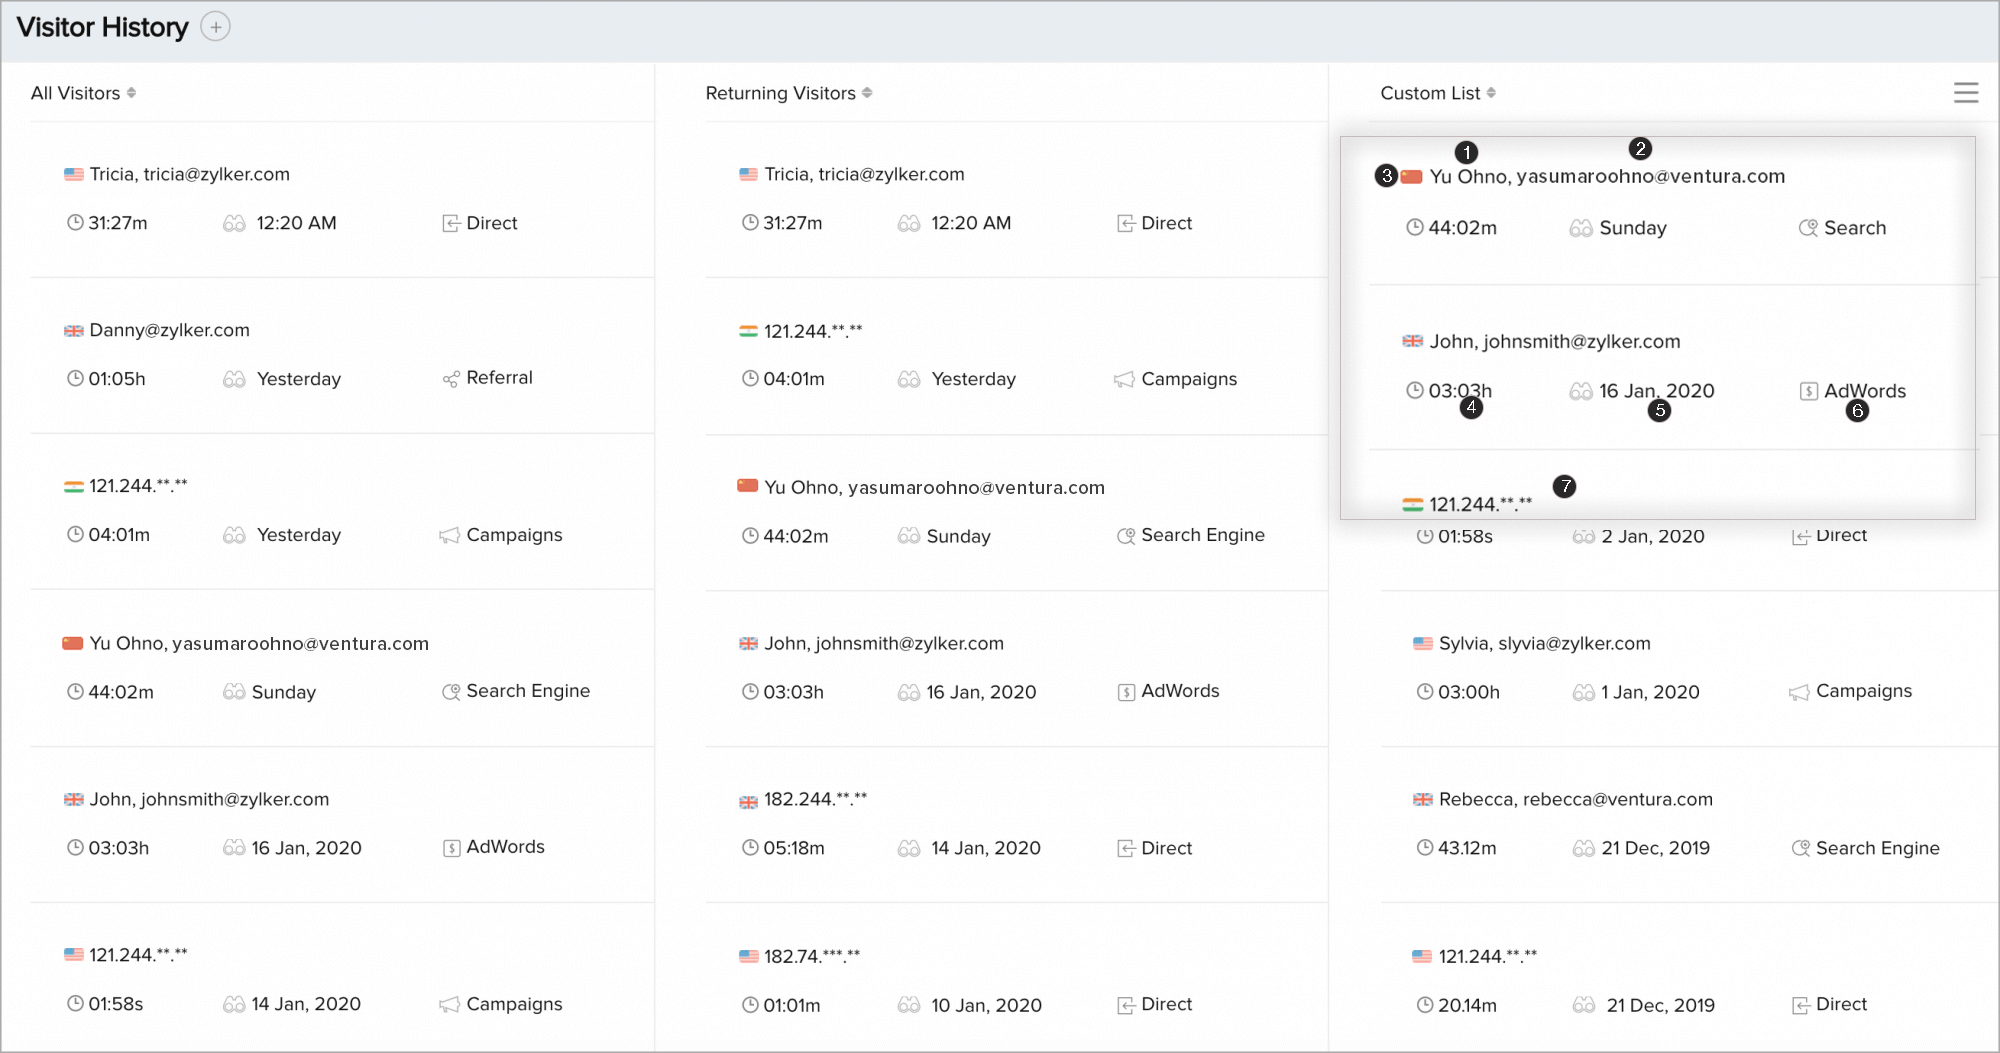Click the AdWords icon in Returning Visitors

[1126, 692]
